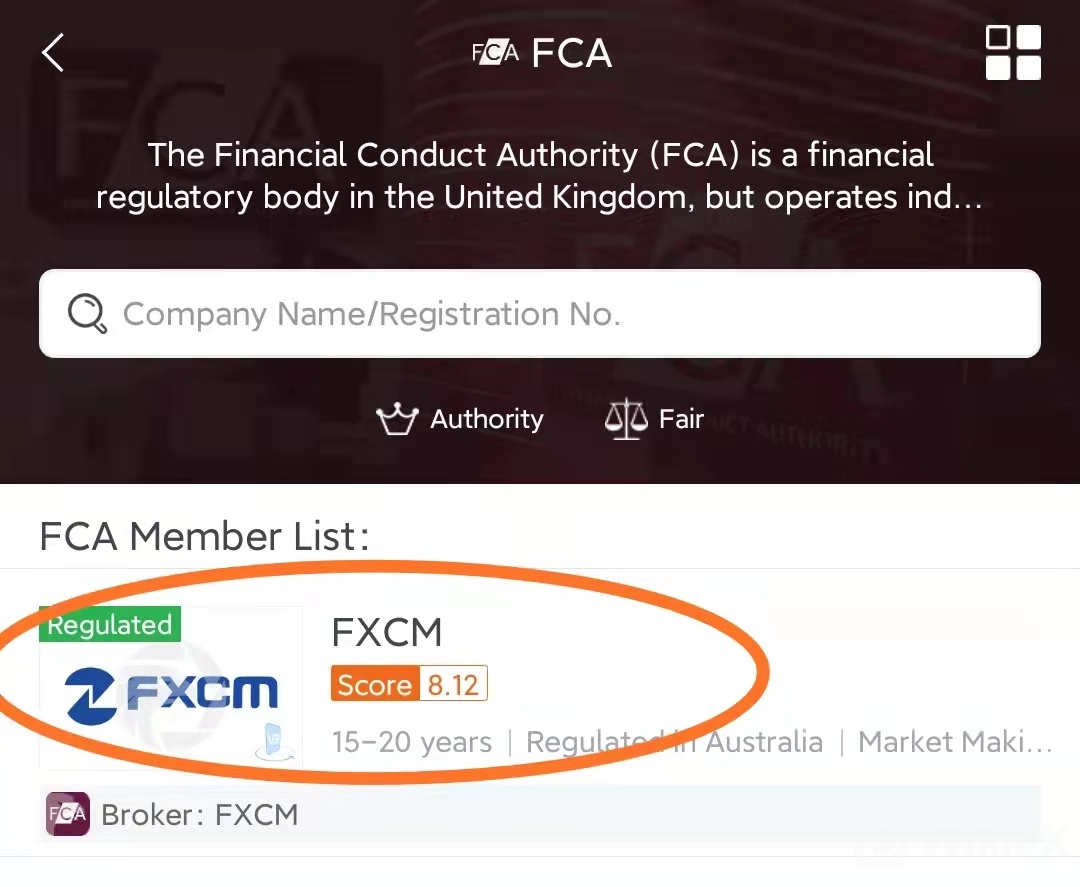1080x887 pixels.
Task: Click the FCA logo in the header
Action: tap(495, 53)
